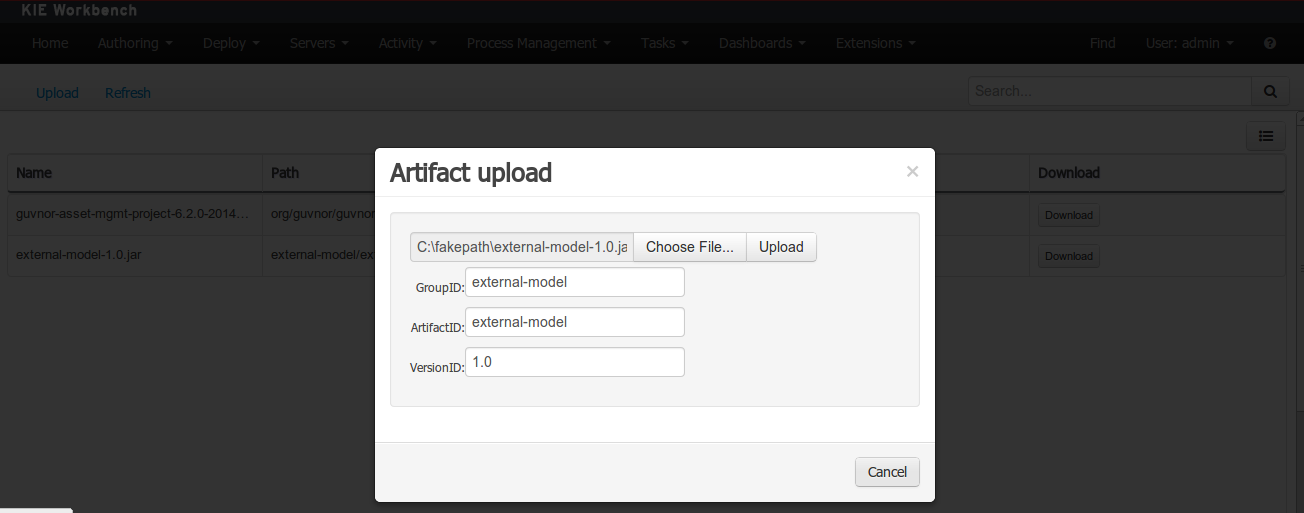The height and width of the screenshot is (513, 1304).
Task: Click the Upload link in the toolbar
Action: (x=57, y=93)
